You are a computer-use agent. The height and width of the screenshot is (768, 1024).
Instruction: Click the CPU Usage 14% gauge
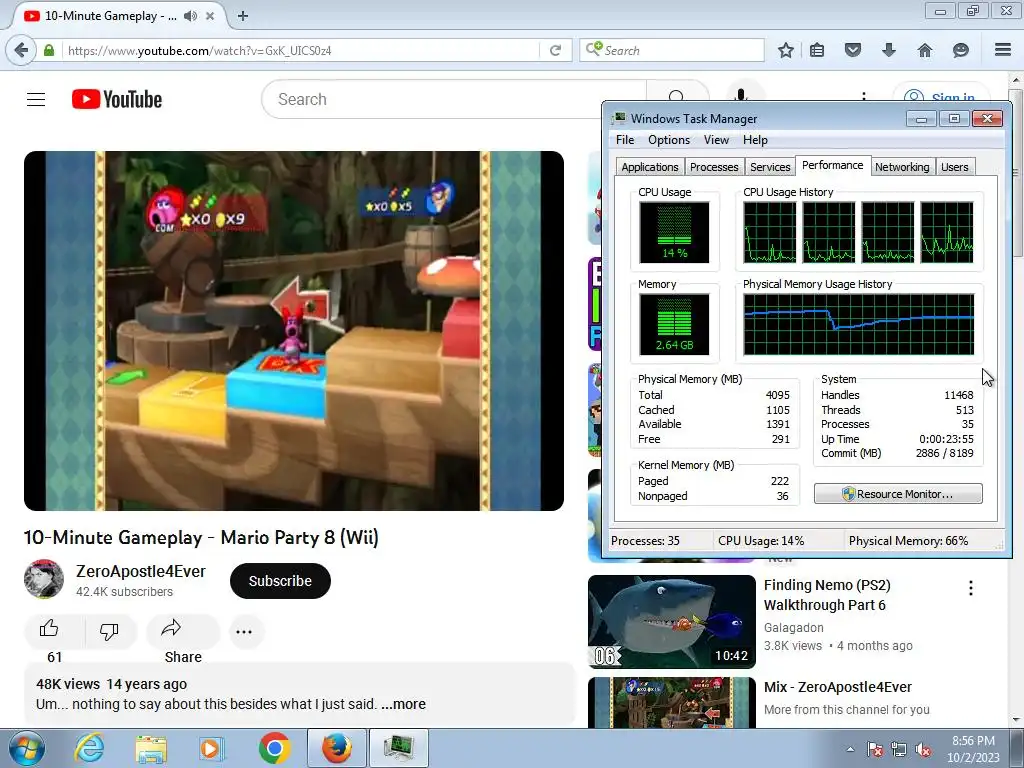point(674,232)
